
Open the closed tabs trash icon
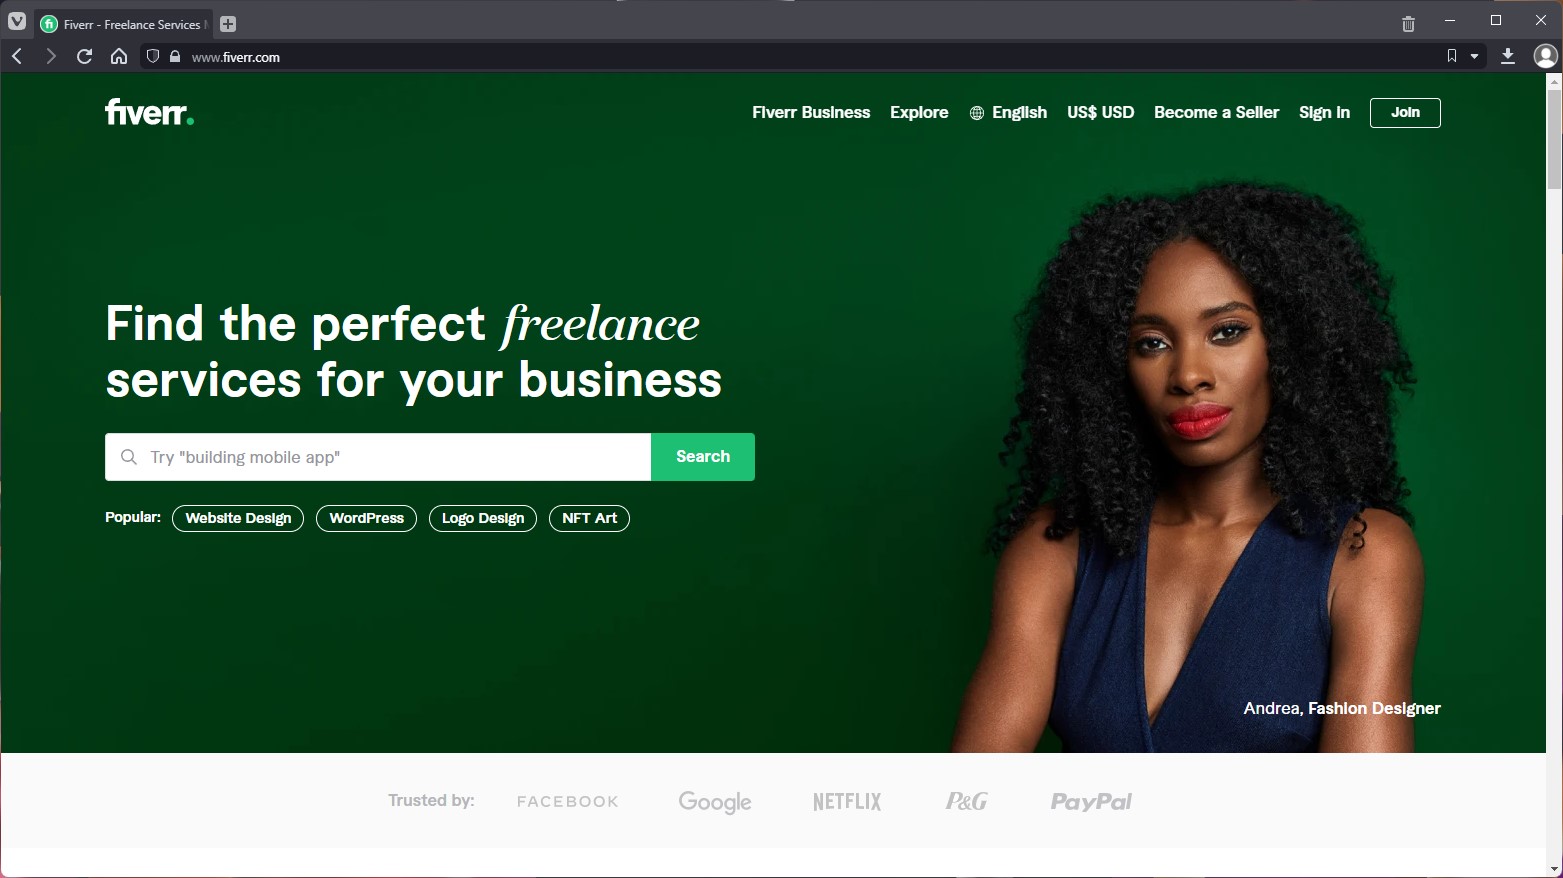[1408, 24]
